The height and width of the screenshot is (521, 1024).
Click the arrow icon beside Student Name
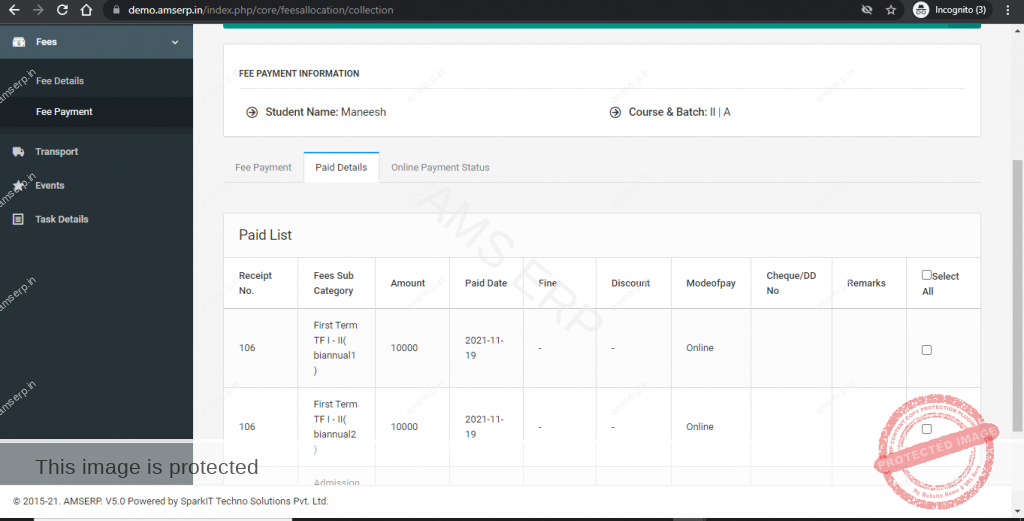(x=251, y=112)
